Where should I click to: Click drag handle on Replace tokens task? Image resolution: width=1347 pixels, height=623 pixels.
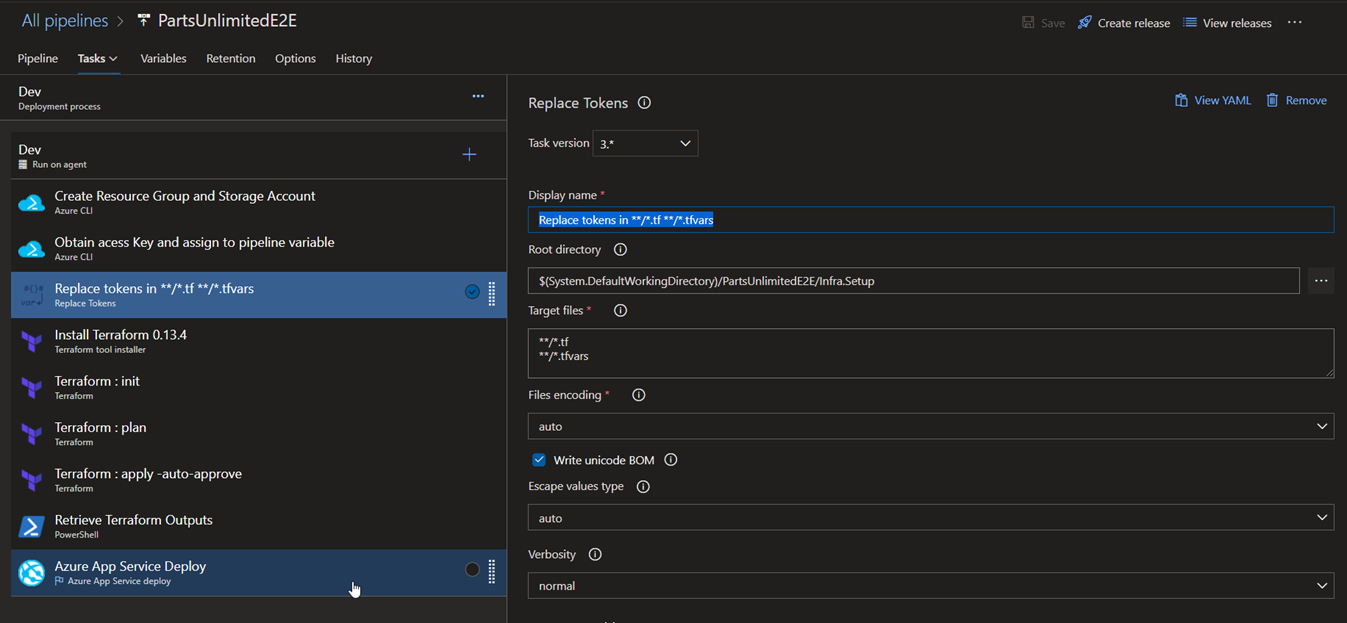click(492, 294)
